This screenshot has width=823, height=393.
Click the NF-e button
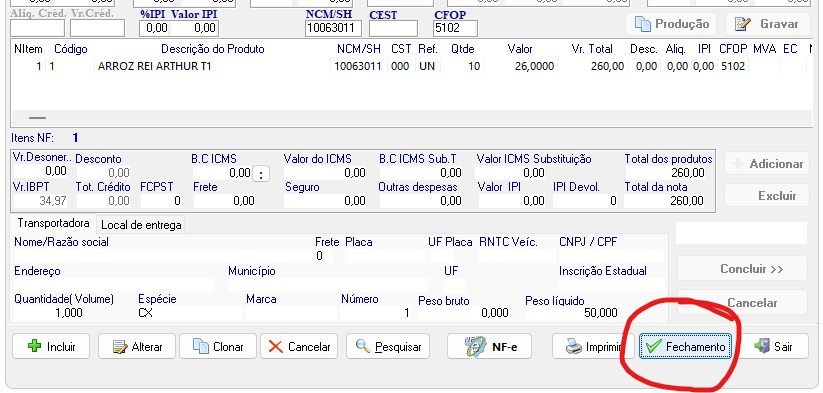tap(489, 346)
